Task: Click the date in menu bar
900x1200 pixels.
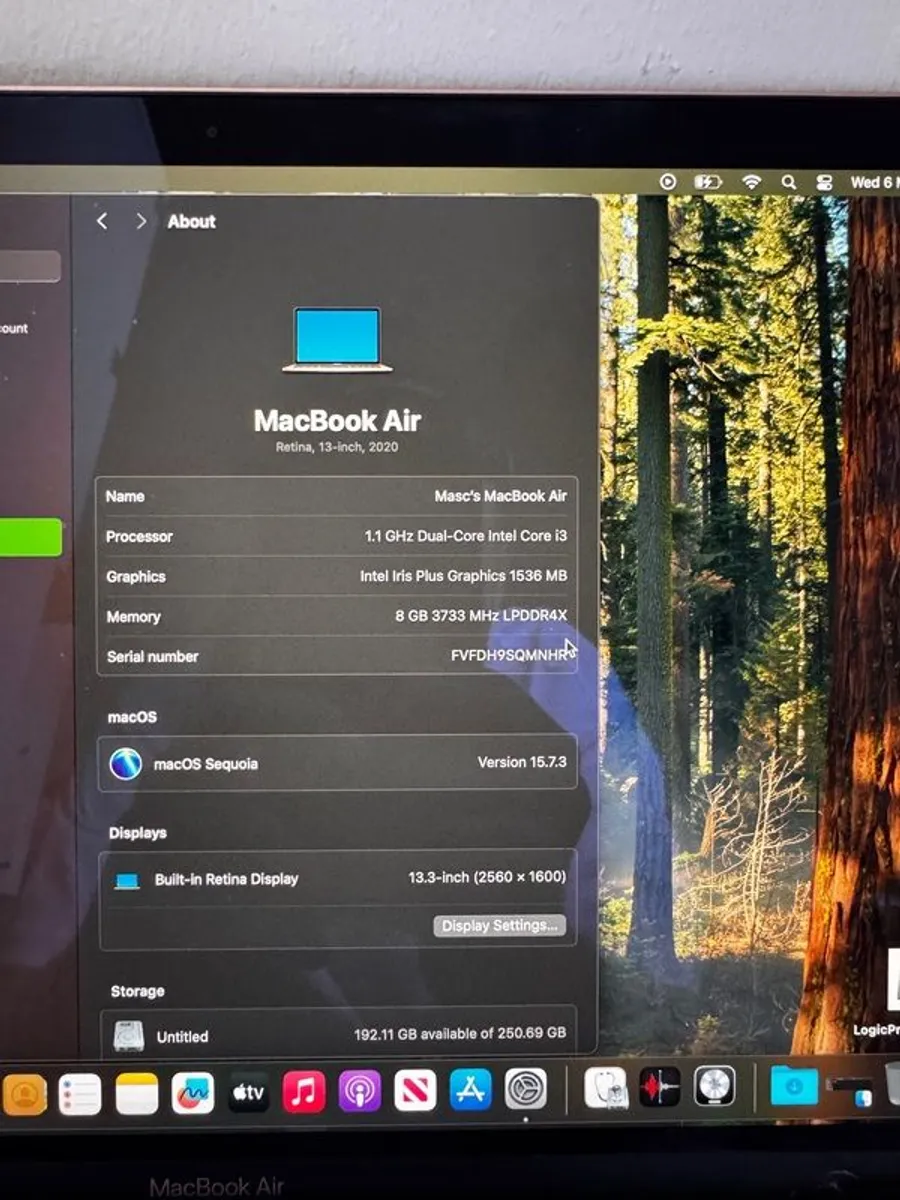Action: click(x=875, y=182)
